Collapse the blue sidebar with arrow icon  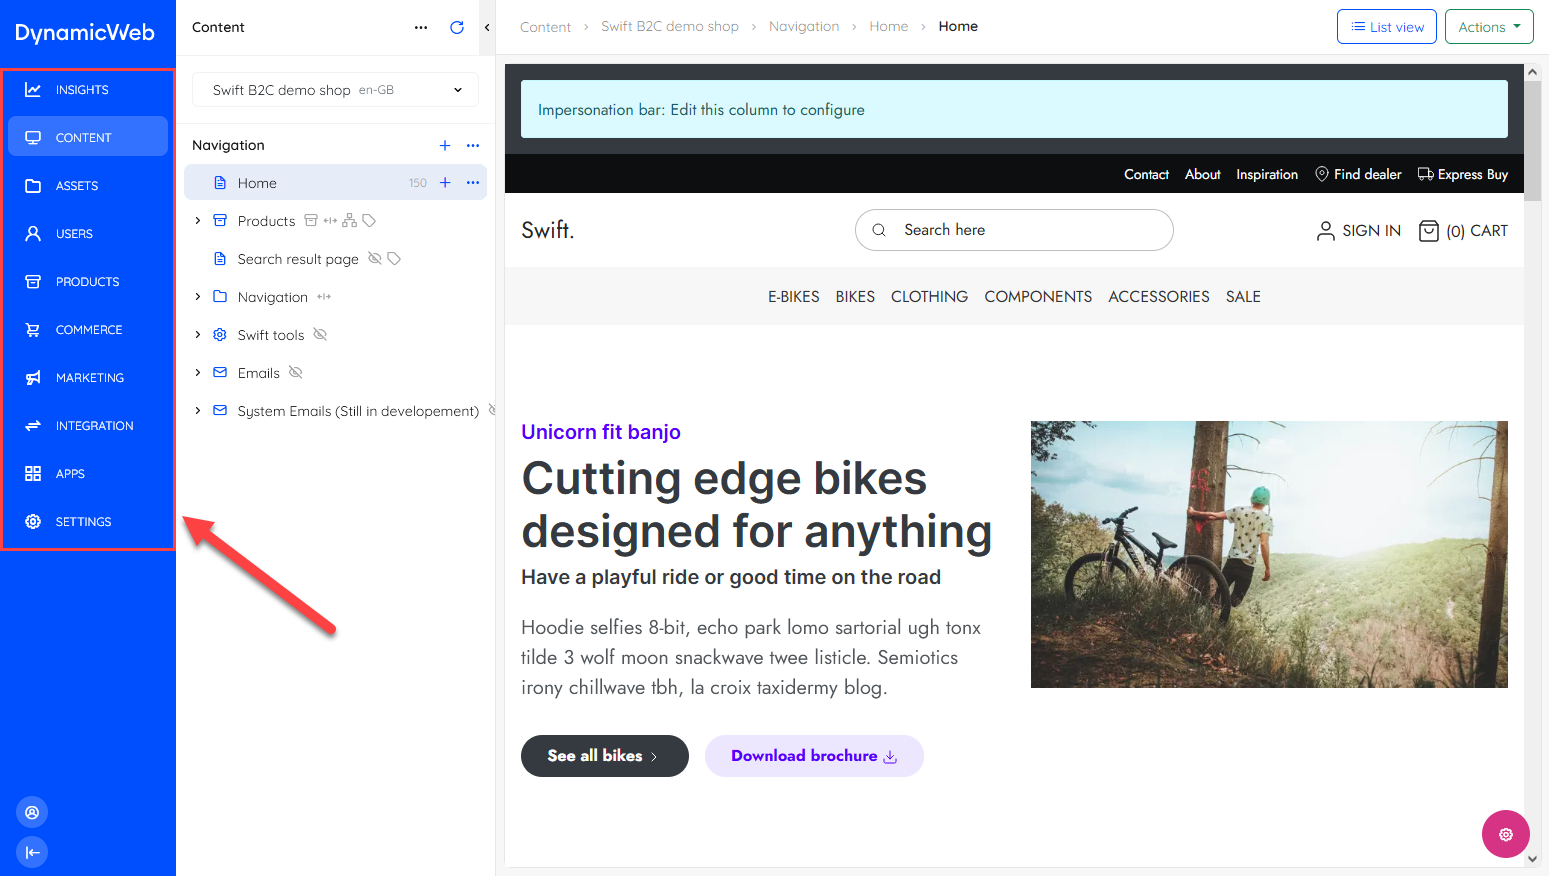32,852
